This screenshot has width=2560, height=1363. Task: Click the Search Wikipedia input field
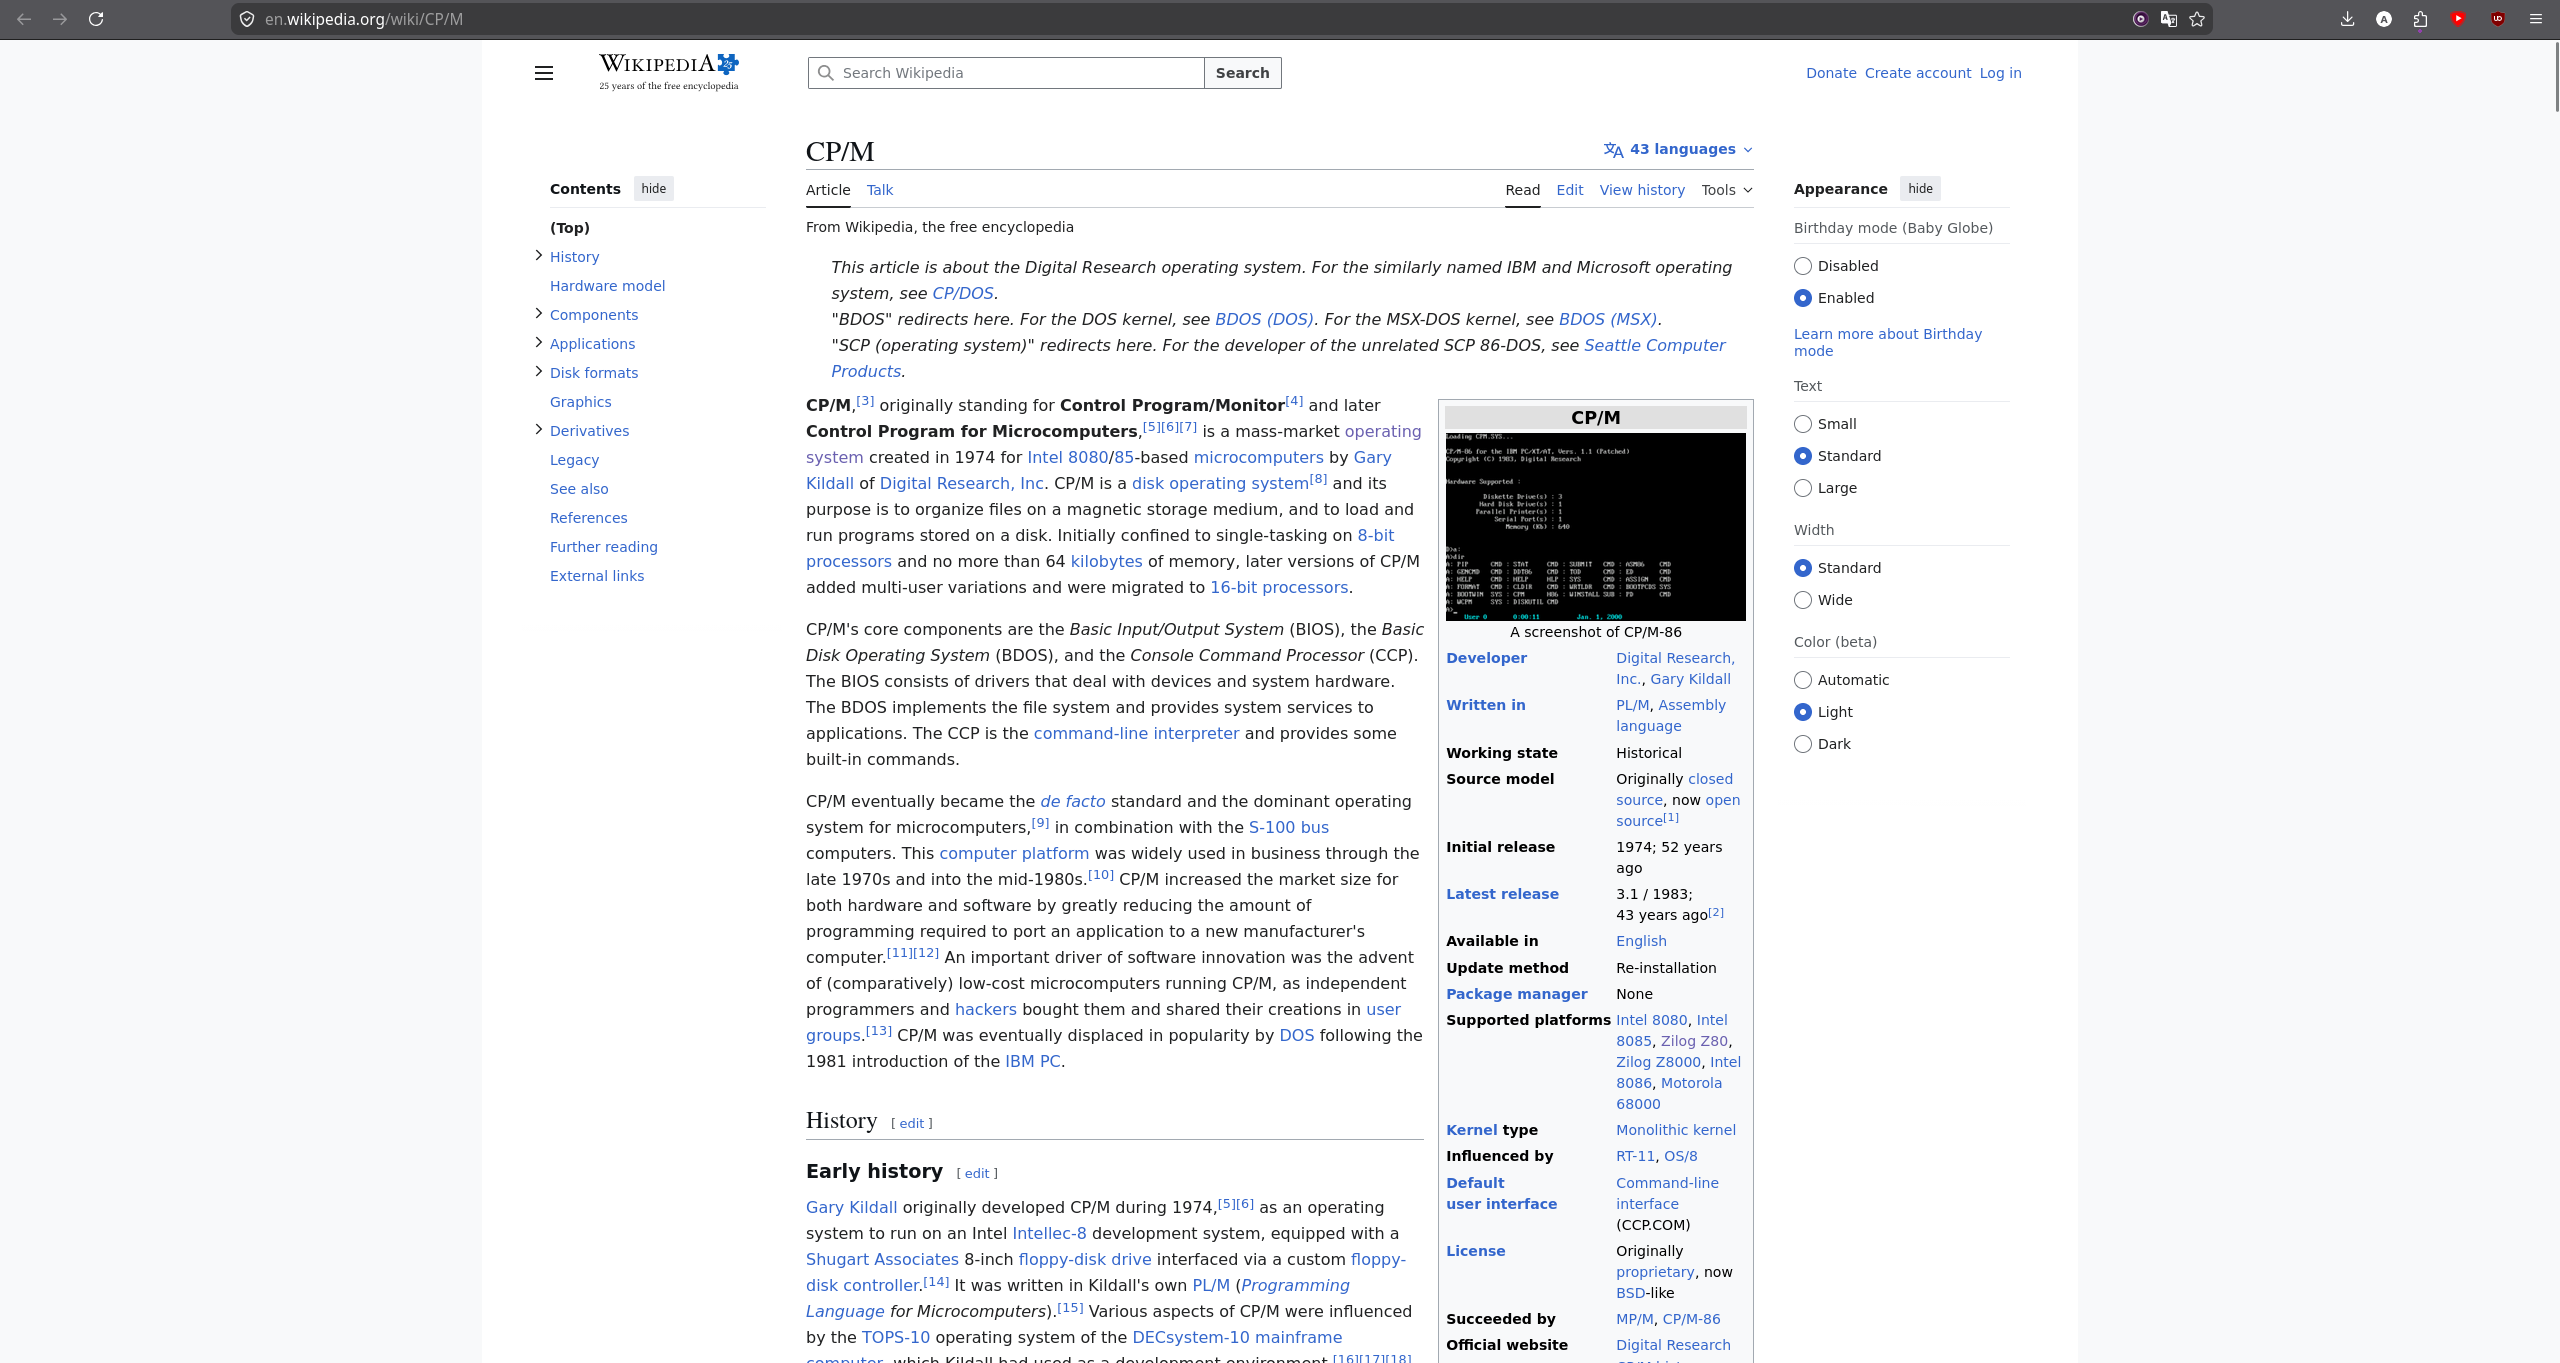(1010, 73)
